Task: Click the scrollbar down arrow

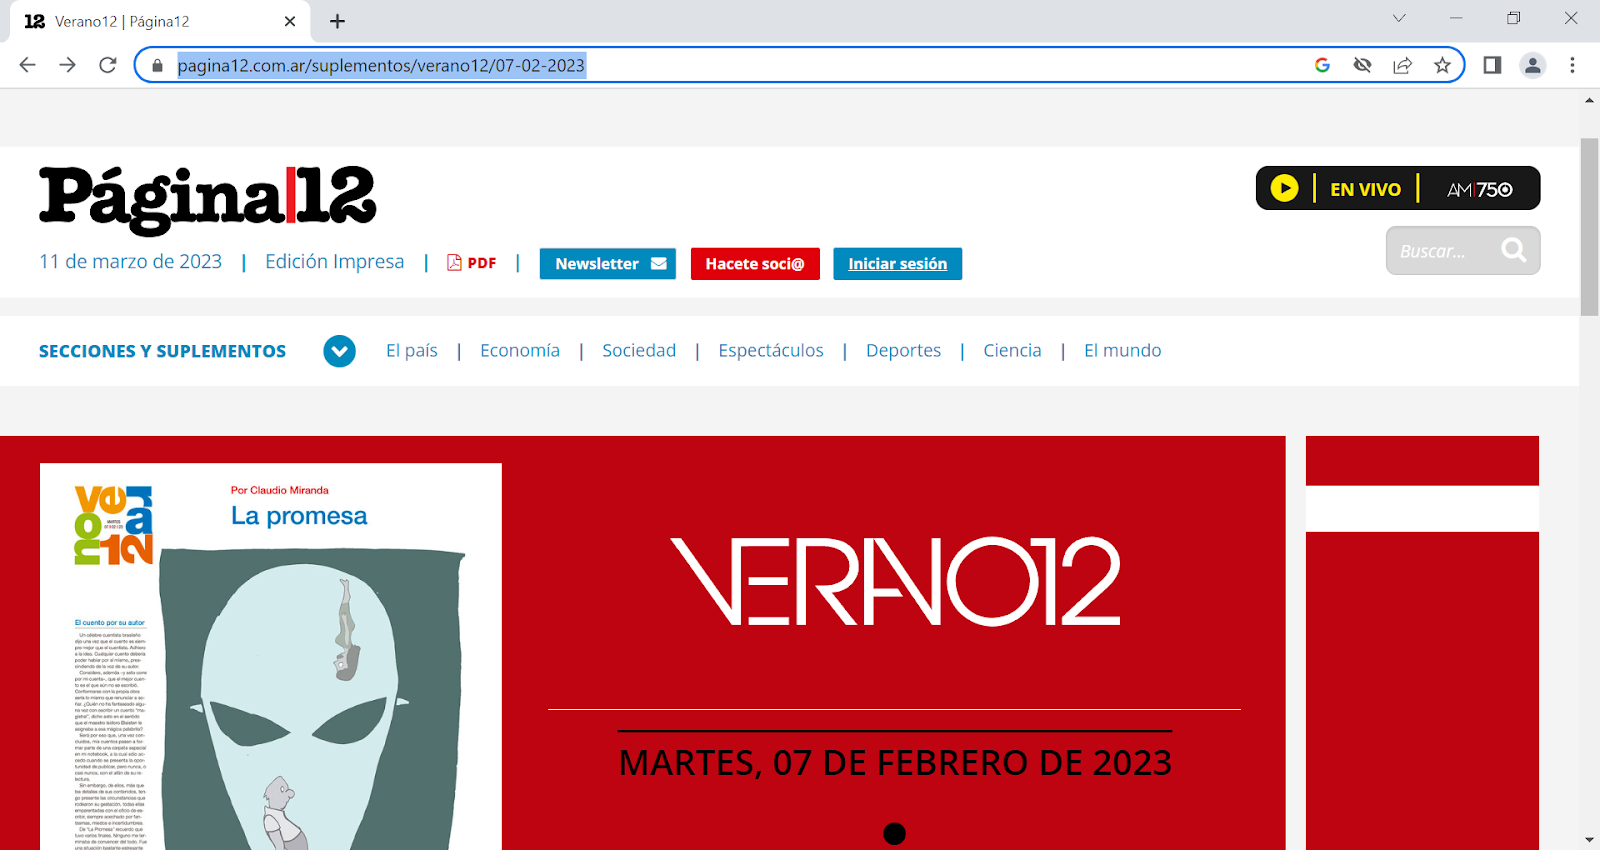Action: click(x=1589, y=840)
